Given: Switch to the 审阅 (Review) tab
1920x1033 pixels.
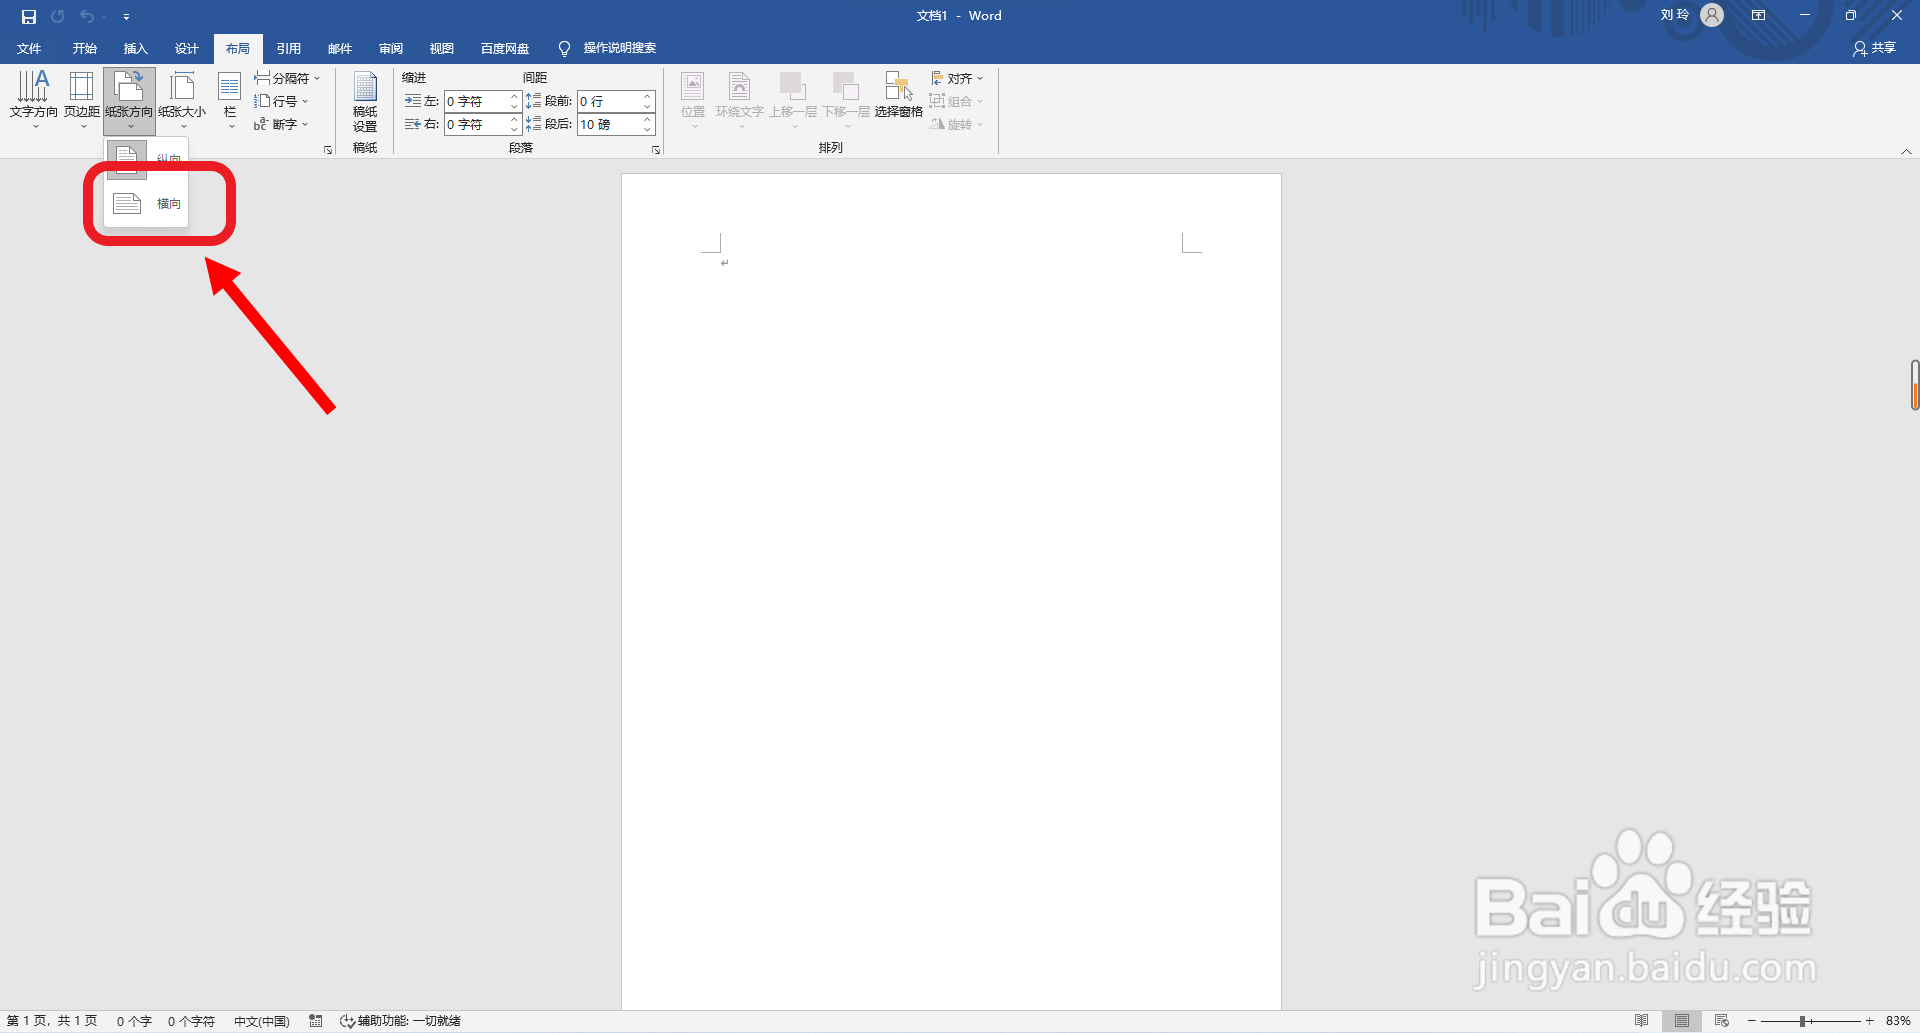Looking at the screenshot, I should click(391, 48).
